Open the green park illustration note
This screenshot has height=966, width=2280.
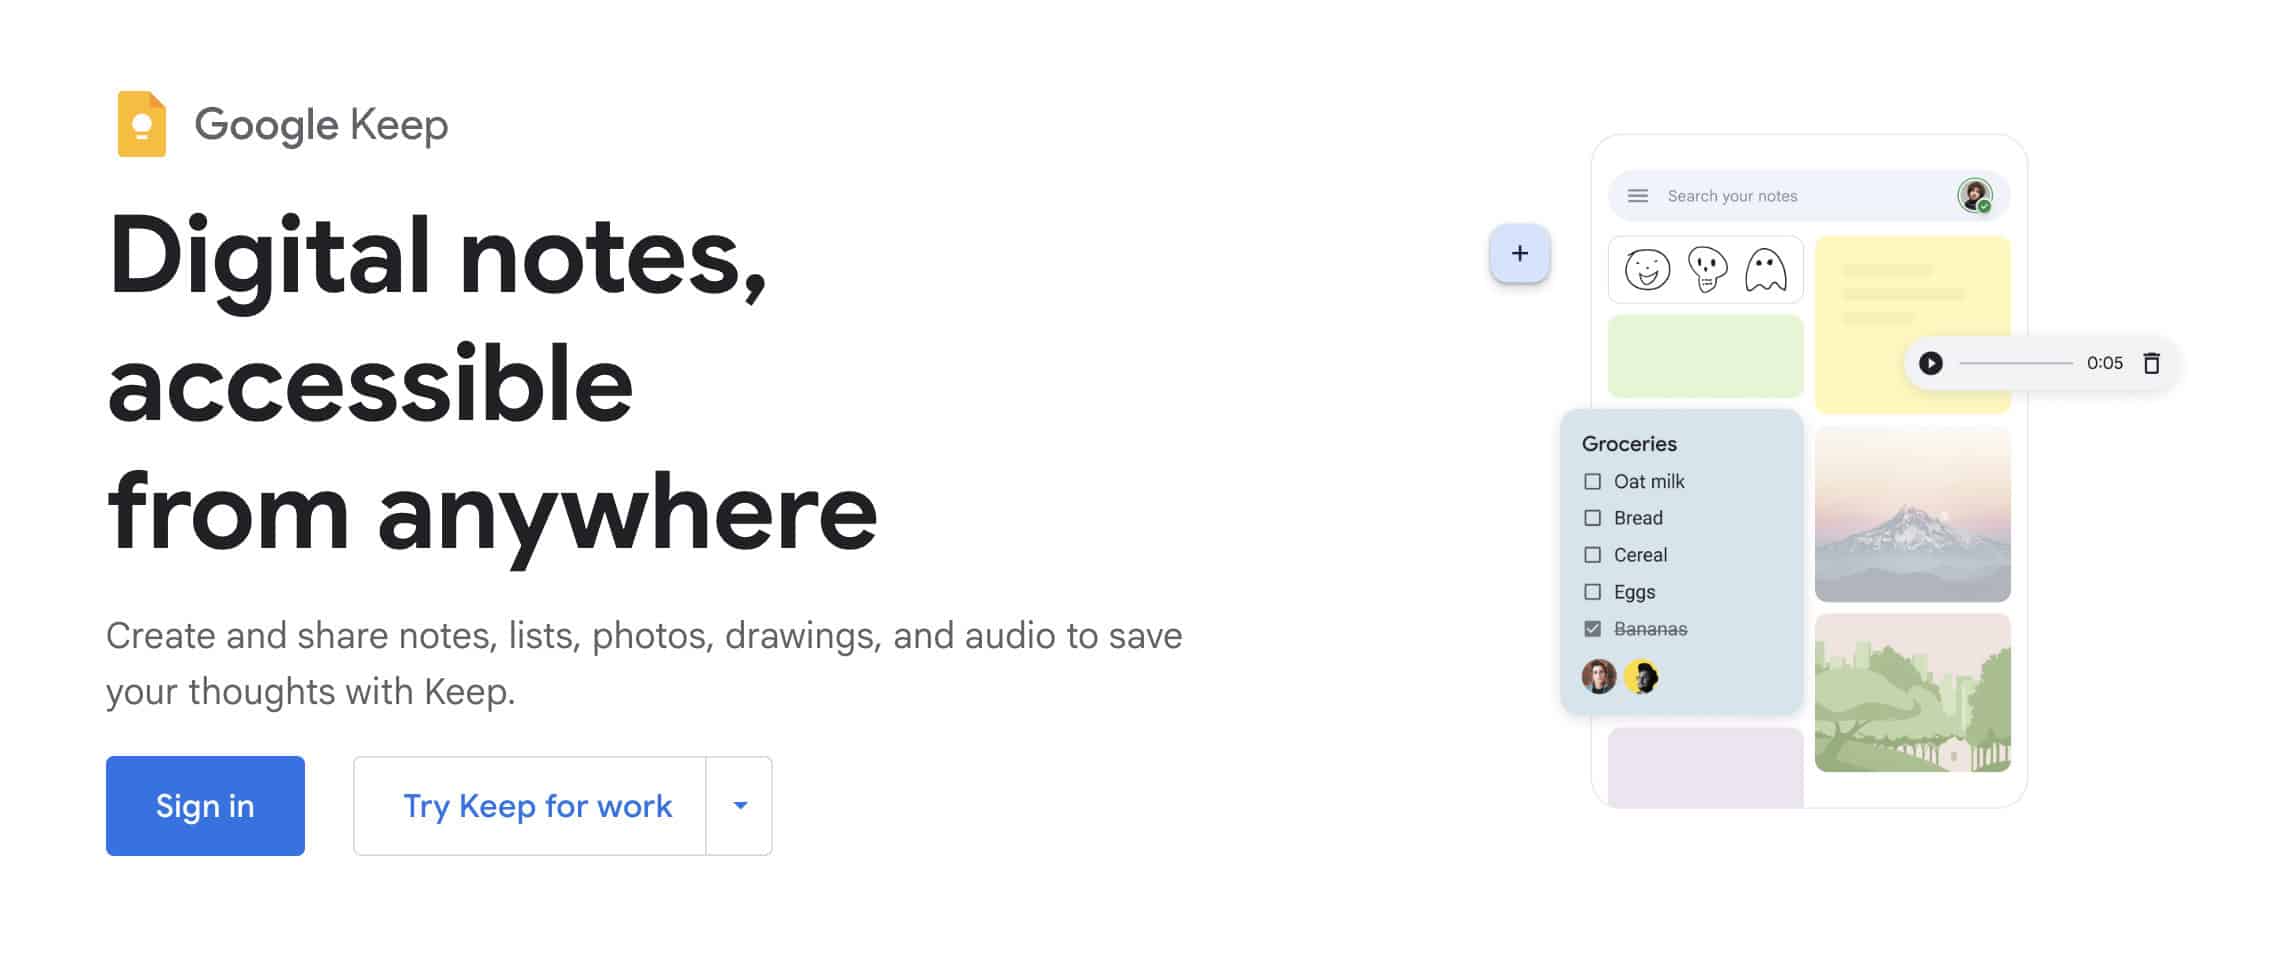click(1913, 693)
